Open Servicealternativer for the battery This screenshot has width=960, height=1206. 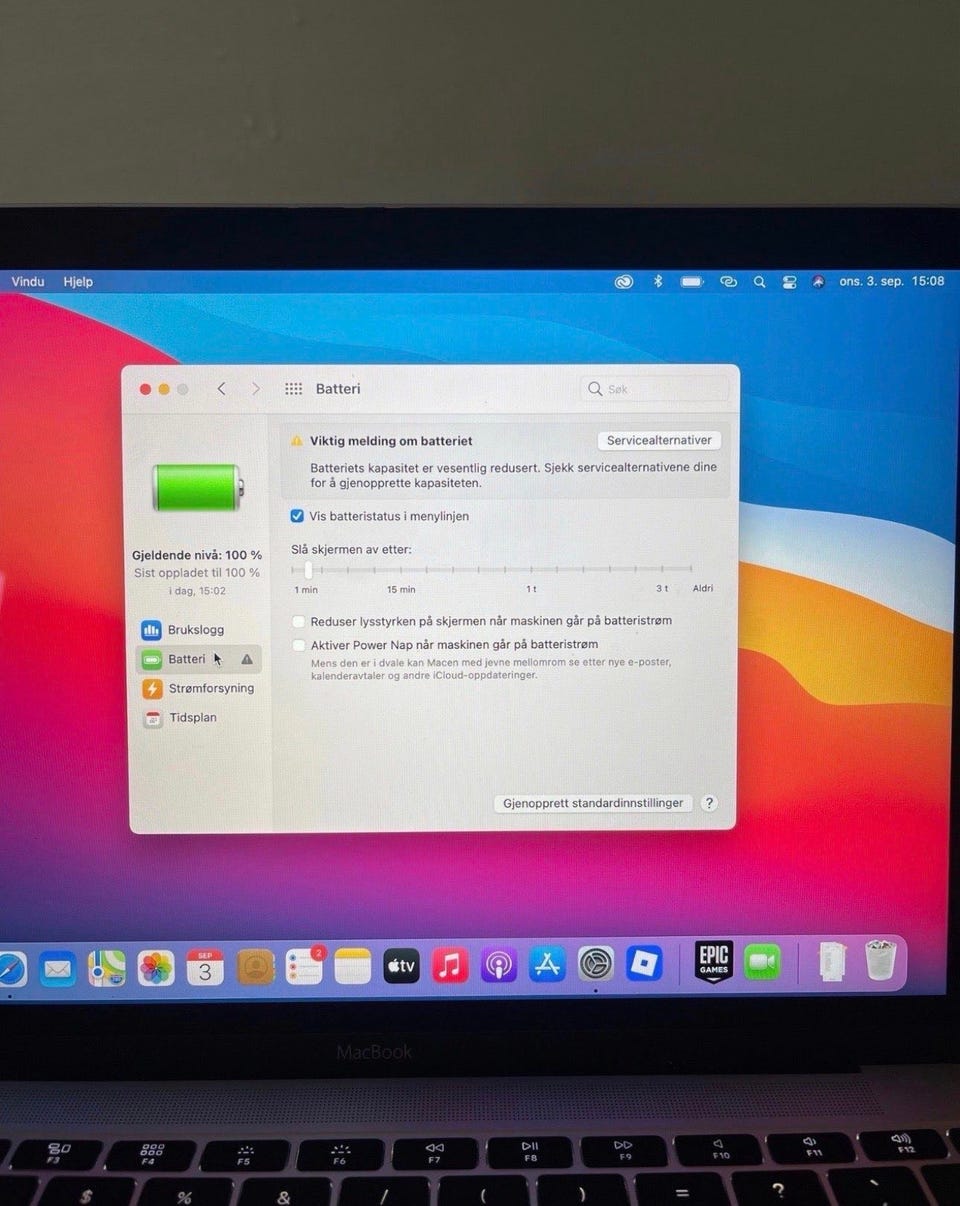659,440
